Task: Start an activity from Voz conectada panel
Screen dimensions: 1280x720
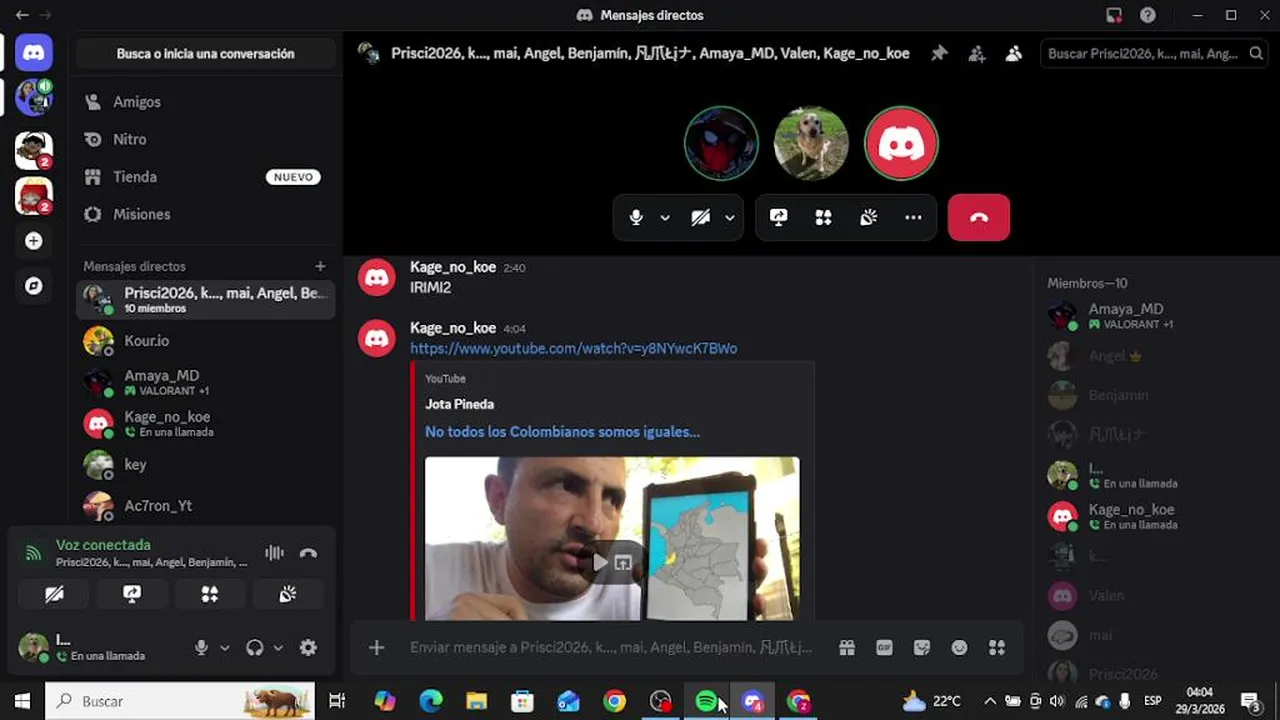Action: [210, 594]
